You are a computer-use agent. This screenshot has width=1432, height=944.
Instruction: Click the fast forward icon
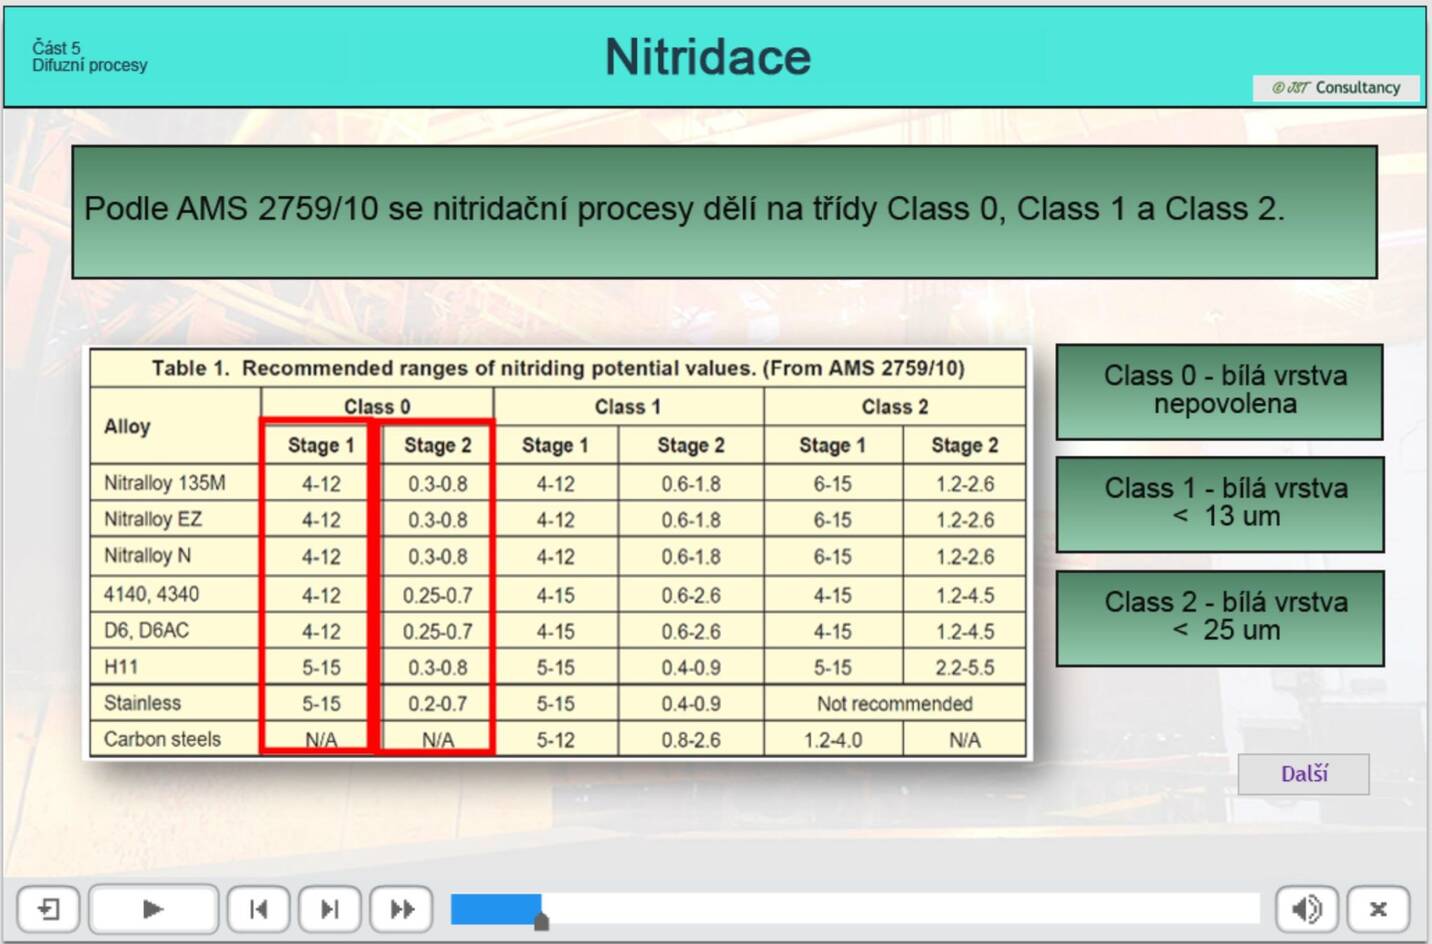pyautogui.click(x=401, y=909)
